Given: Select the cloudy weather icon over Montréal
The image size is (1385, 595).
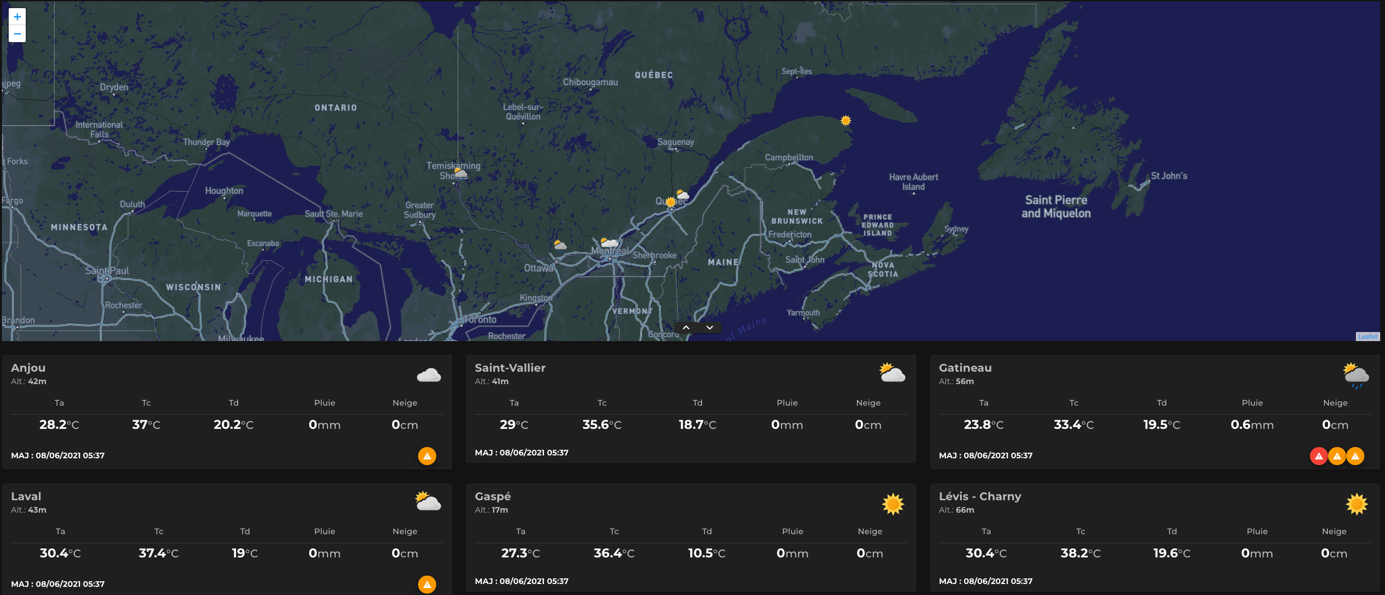Looking at the screenshot, I should click(x=610, y=244).
